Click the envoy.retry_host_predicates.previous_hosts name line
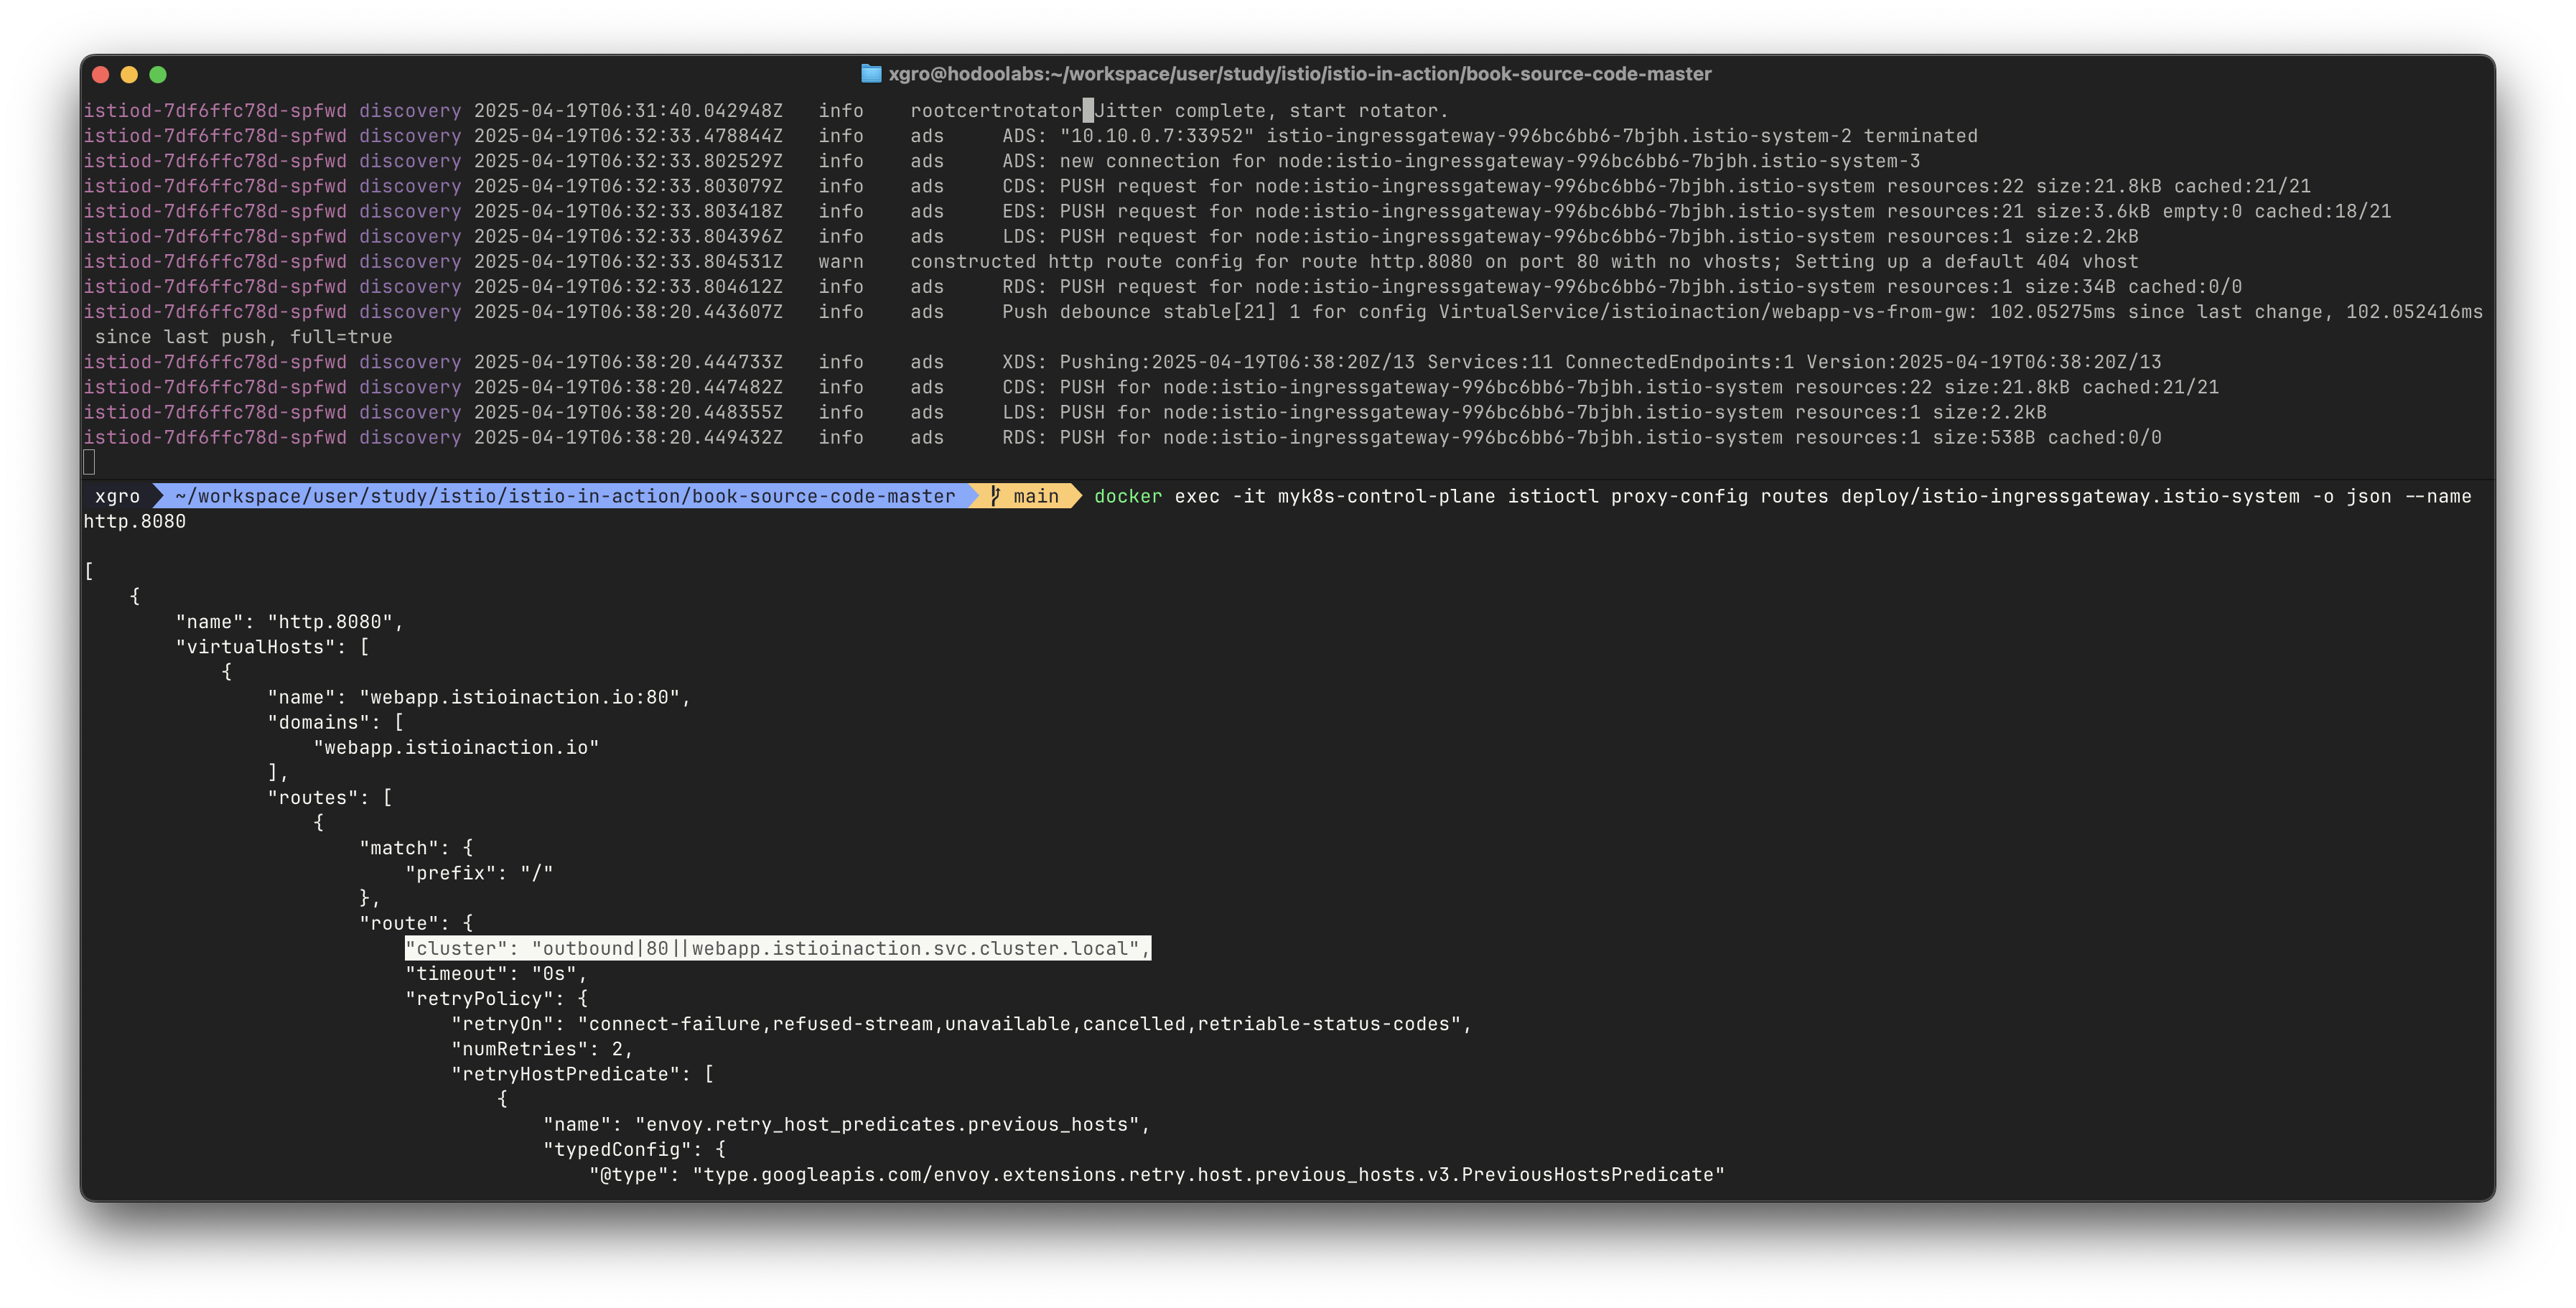The height and width of the screenshot is (1308, 2576). [847, 1124]
